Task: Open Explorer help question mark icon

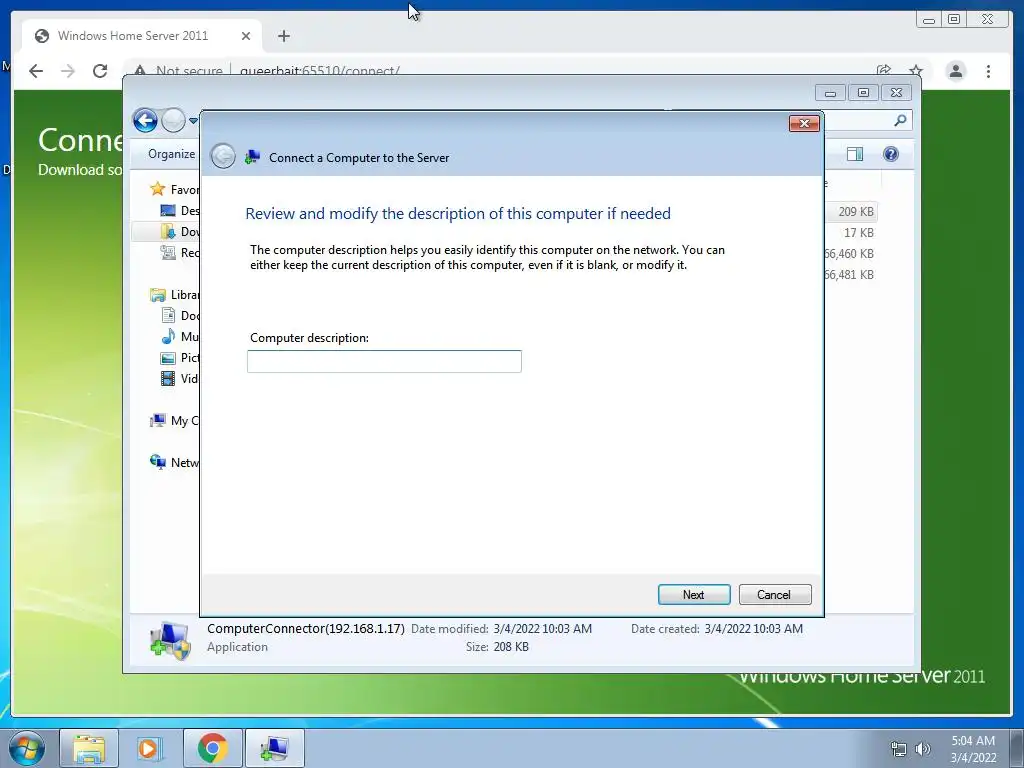Action: 890,154
